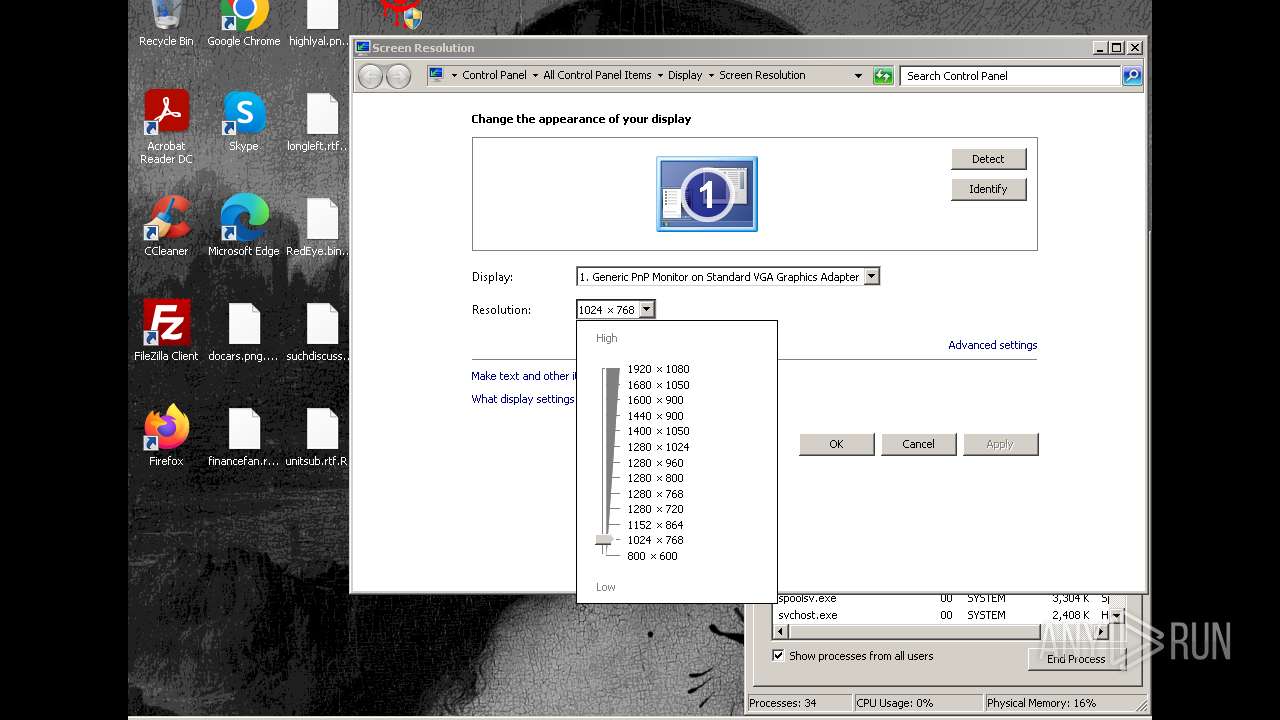Image resolution: width=1280 pixels, height=720 pixels.
Task: Choose 1600 × 900 resolution label
Action: pyautogui.click(x=655, y=400)
